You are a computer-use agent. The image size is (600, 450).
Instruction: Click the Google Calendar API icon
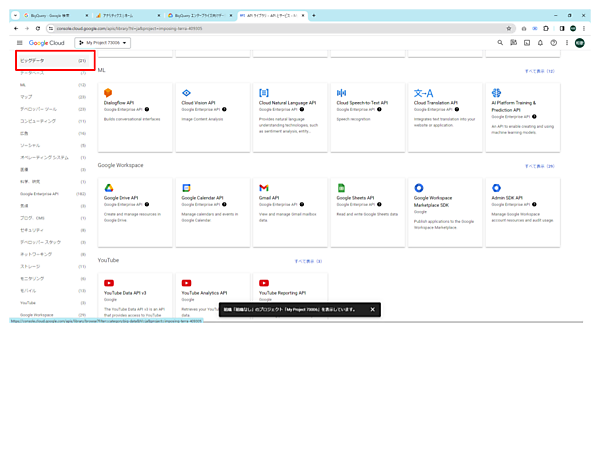click(186, 188)
